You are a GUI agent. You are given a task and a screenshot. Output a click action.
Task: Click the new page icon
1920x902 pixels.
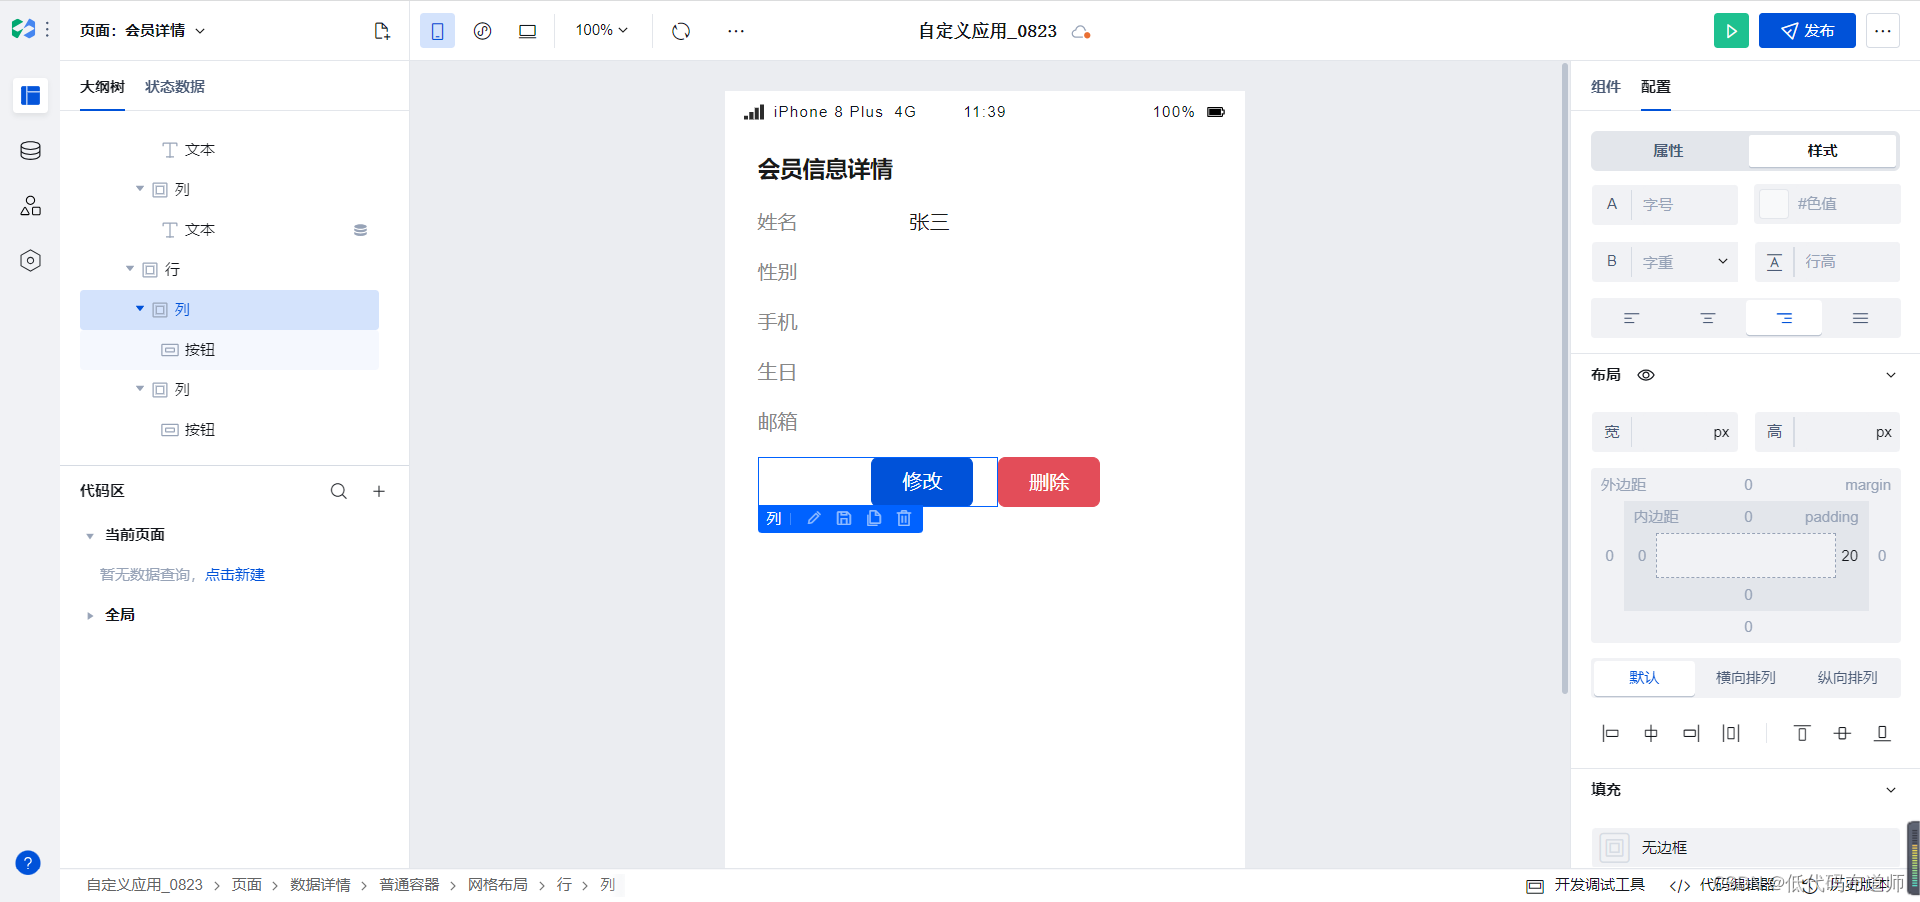(382, 31)
